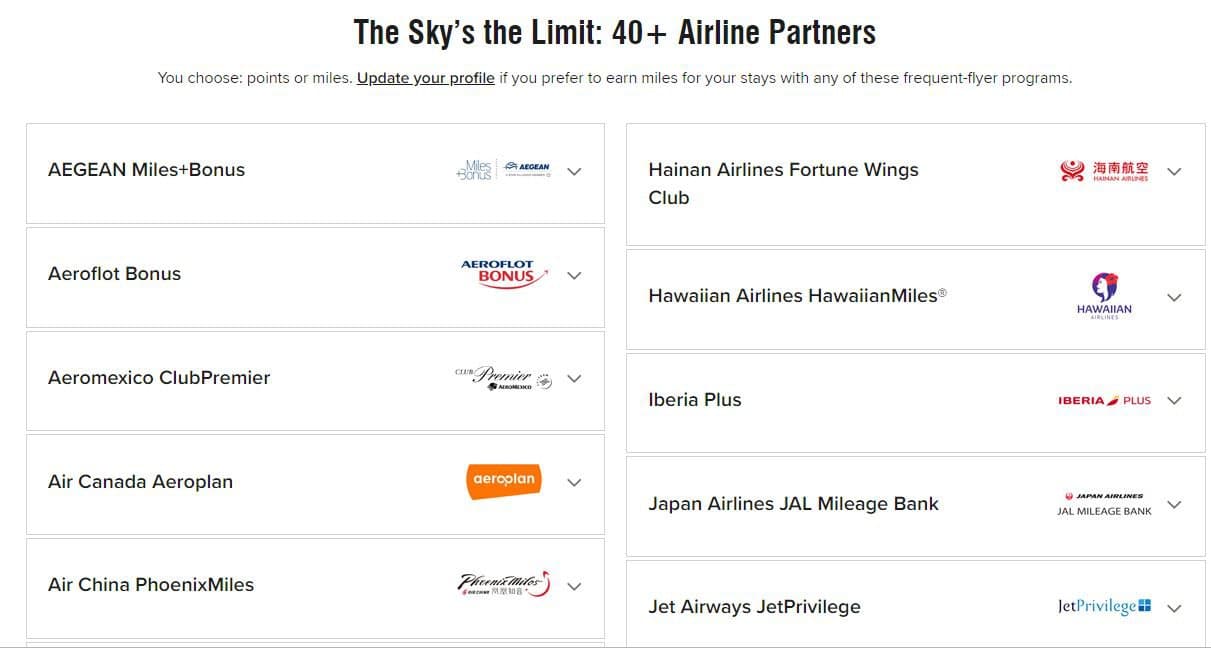Click the JAL Mileage Bank logo
1211x653 pixels.
click(1104, 504)
